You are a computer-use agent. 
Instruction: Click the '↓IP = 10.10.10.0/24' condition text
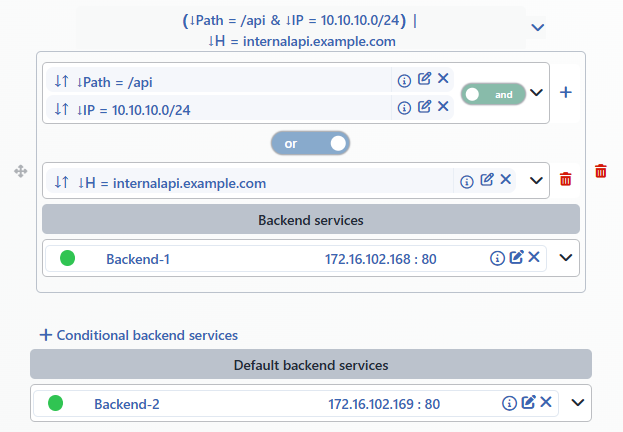pyautogui.click(x=134, y=110)
